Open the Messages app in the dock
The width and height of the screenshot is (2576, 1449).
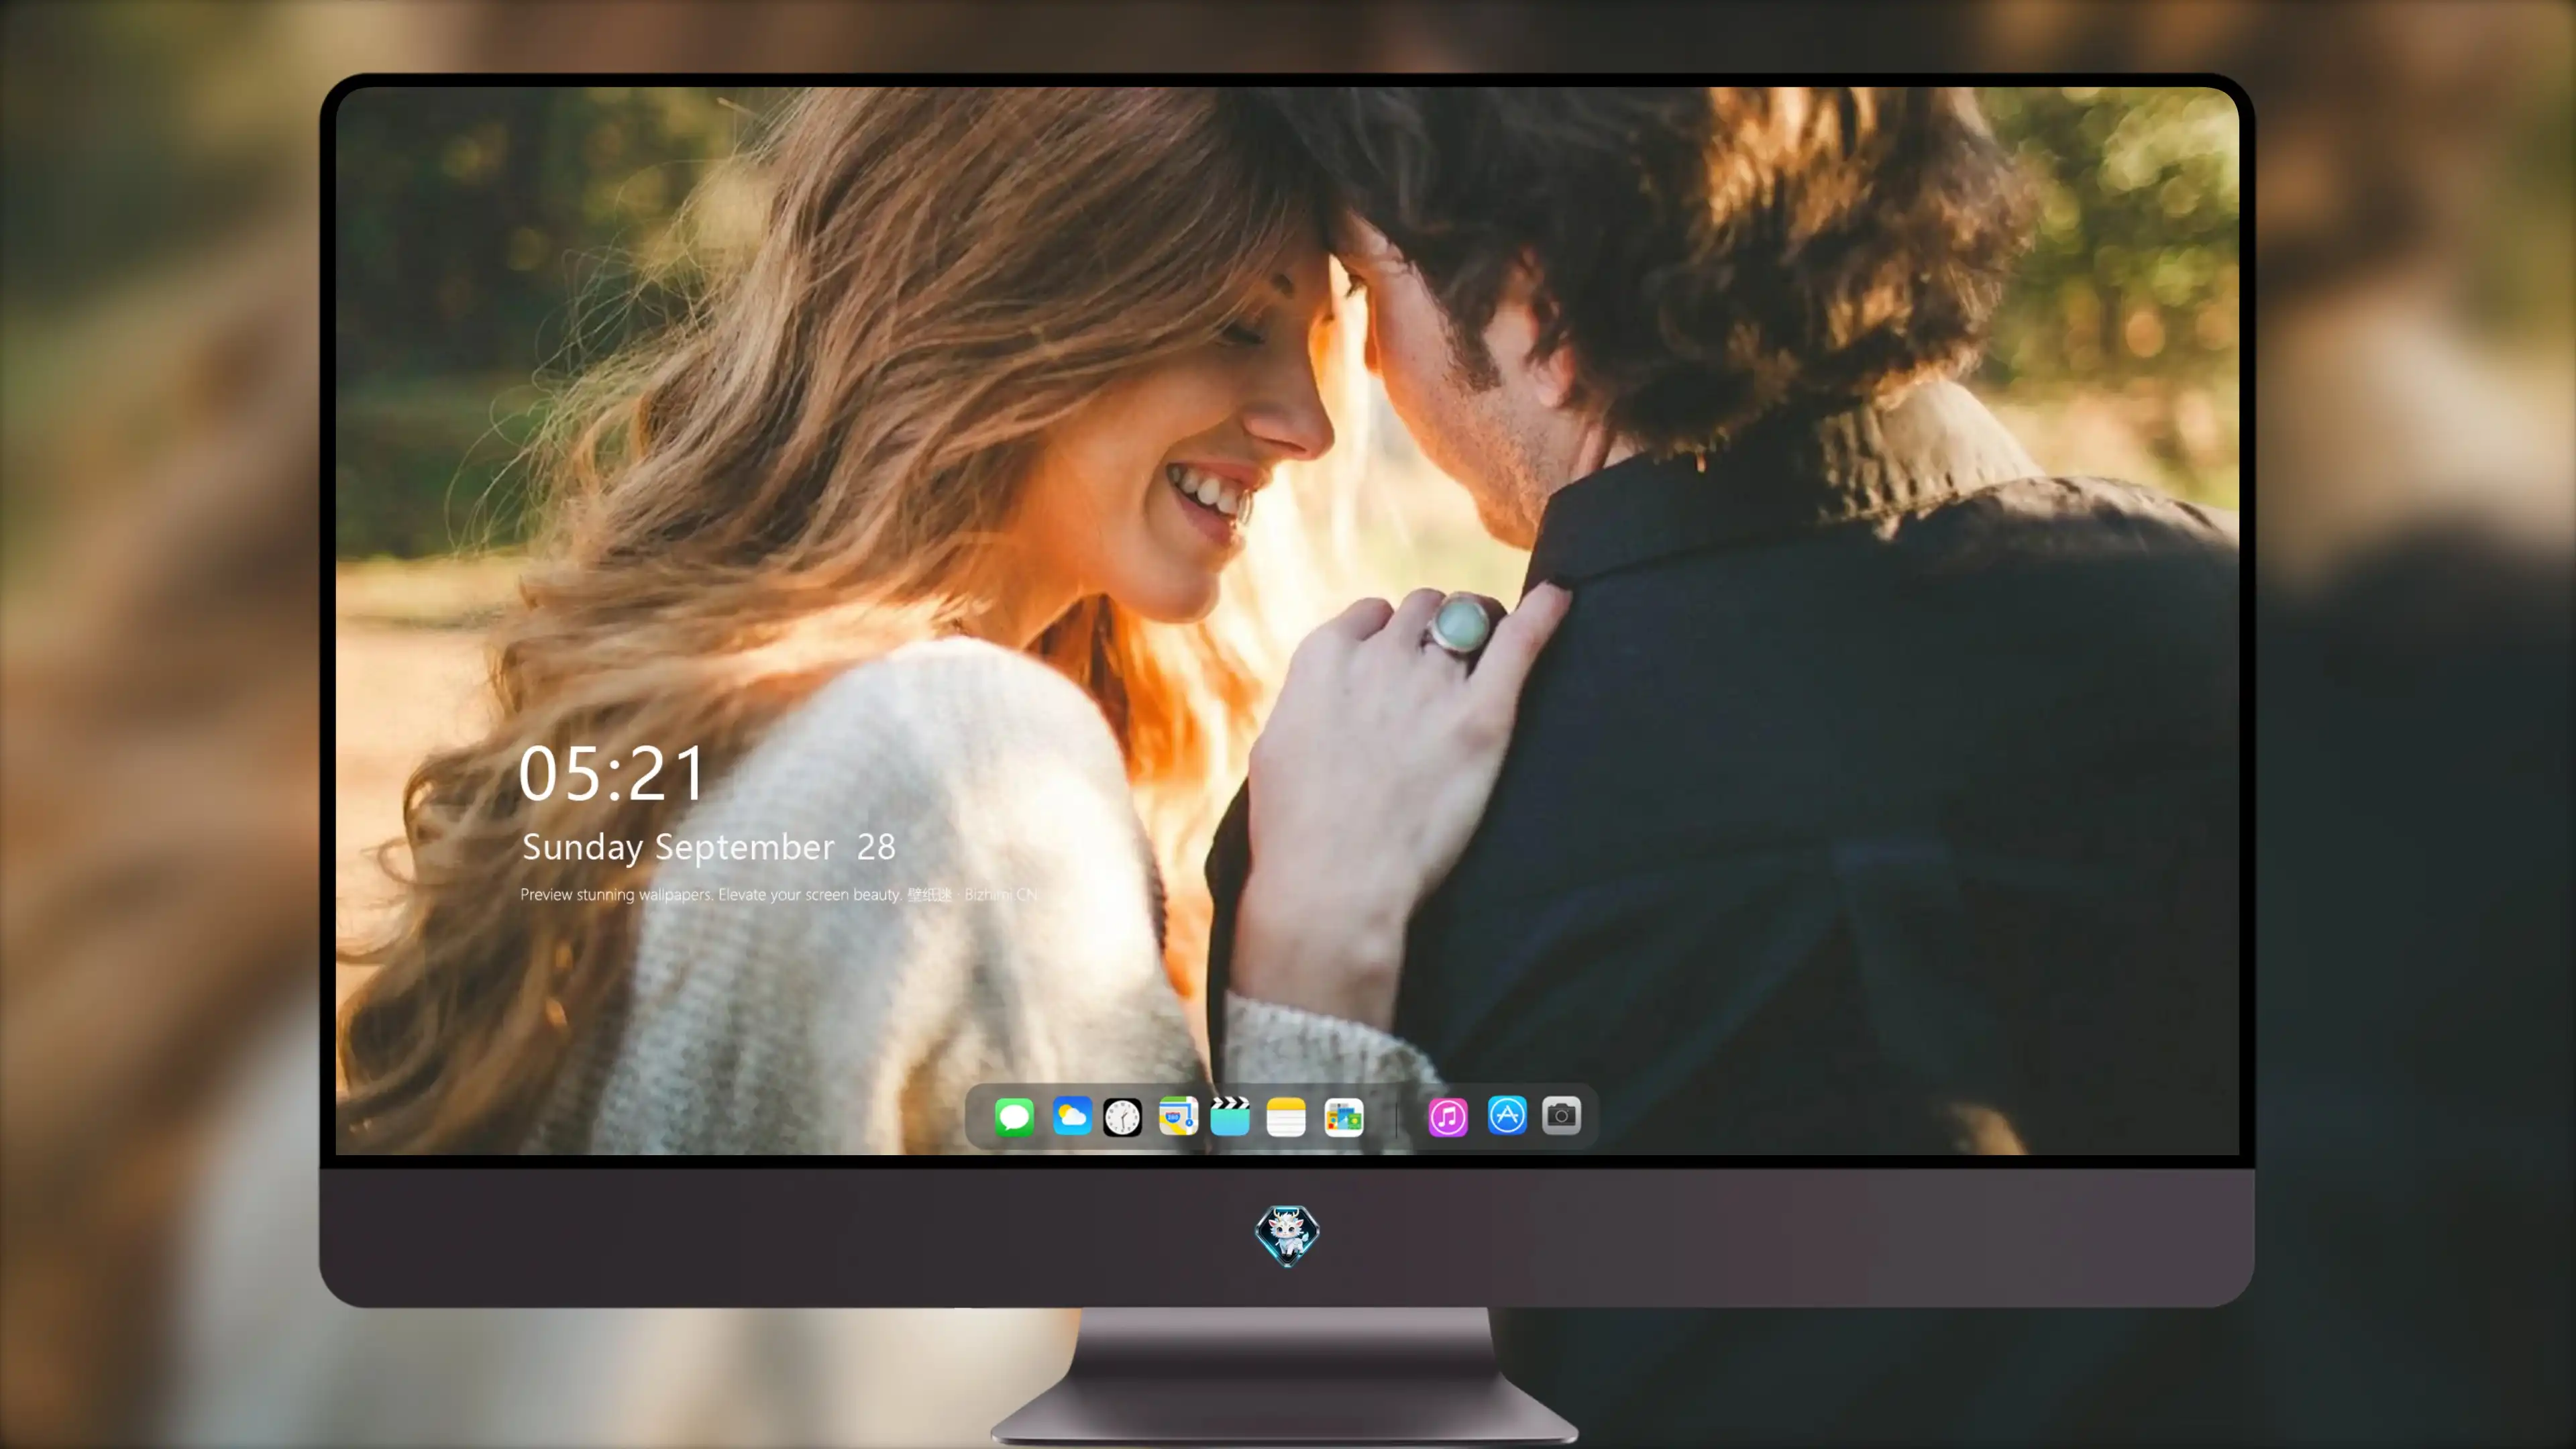(1014, 1117)
